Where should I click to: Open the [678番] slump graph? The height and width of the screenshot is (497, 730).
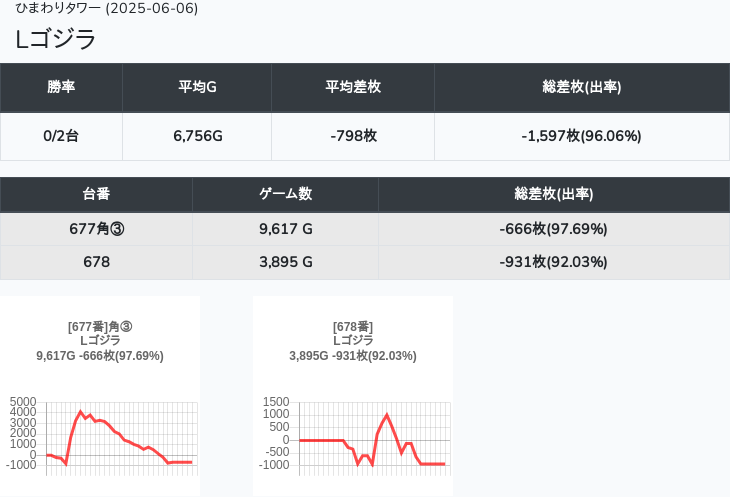coord(353,396)
